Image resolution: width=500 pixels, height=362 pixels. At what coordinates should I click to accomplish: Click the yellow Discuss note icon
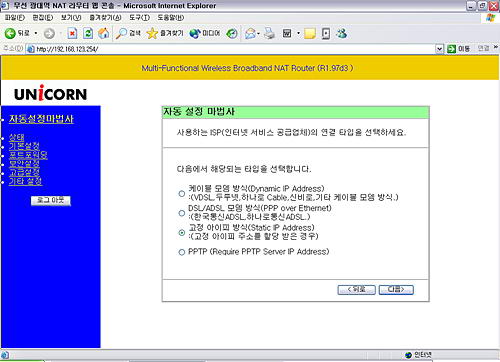pyautogui.click(x=310, y=33)
